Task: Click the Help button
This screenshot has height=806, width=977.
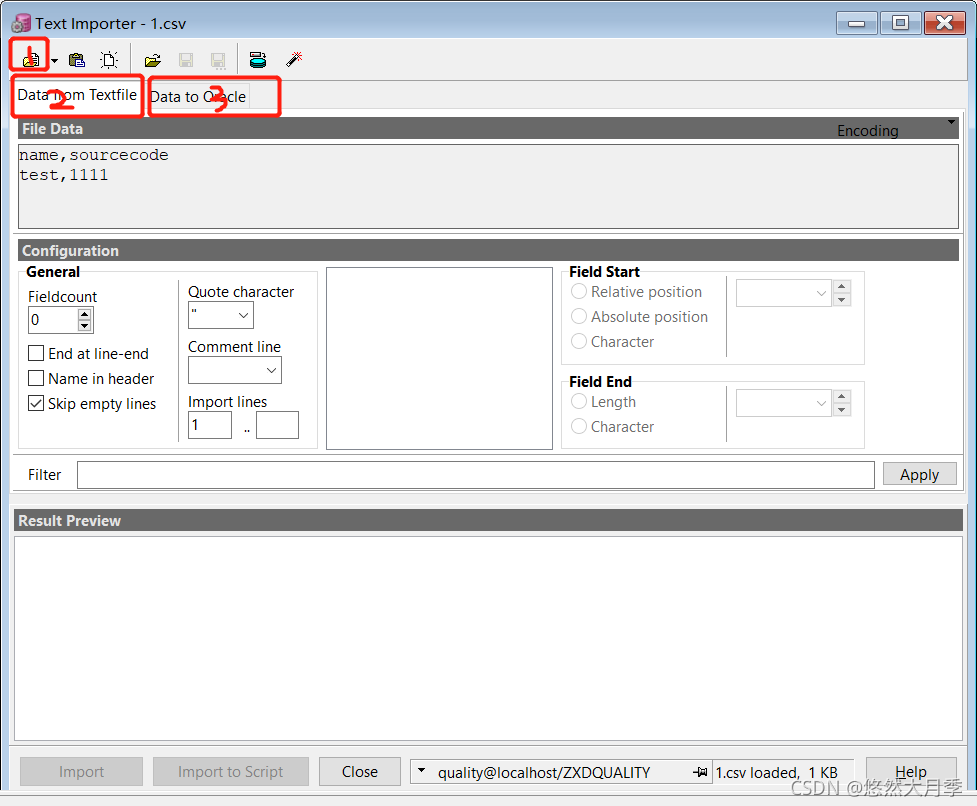Action: (x=911, y=772)
